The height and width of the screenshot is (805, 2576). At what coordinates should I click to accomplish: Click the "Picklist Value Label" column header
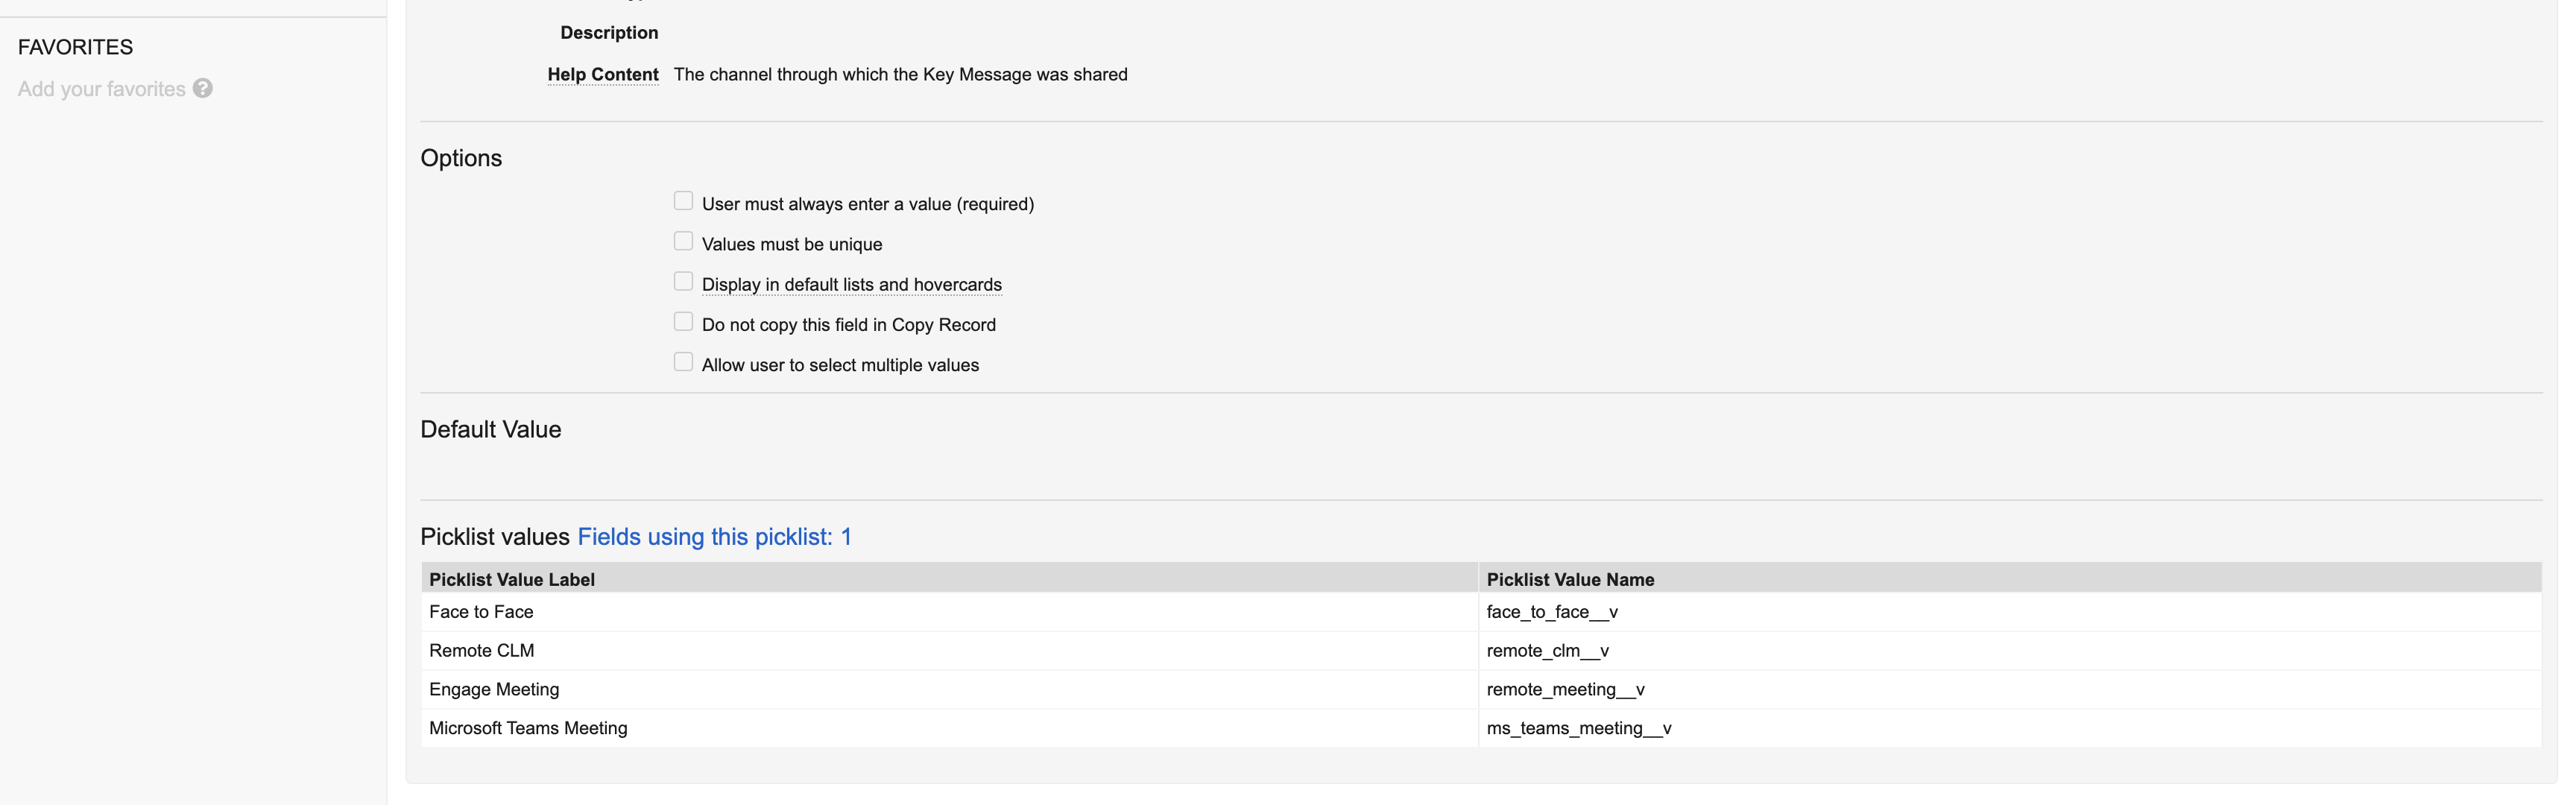[x=512, y=580]
